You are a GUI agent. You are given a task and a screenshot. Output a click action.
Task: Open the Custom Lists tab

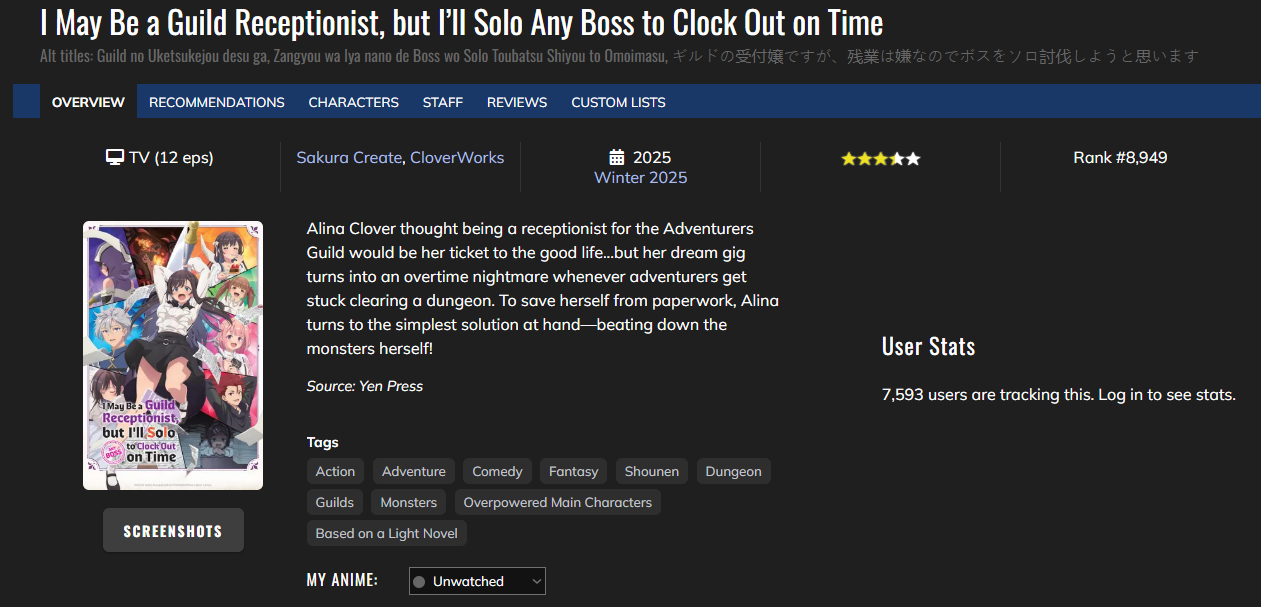pyautogui.click(x=618, y=102)
